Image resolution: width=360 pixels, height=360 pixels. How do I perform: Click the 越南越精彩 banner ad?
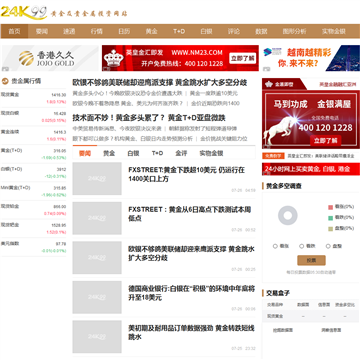click(311, 58)
